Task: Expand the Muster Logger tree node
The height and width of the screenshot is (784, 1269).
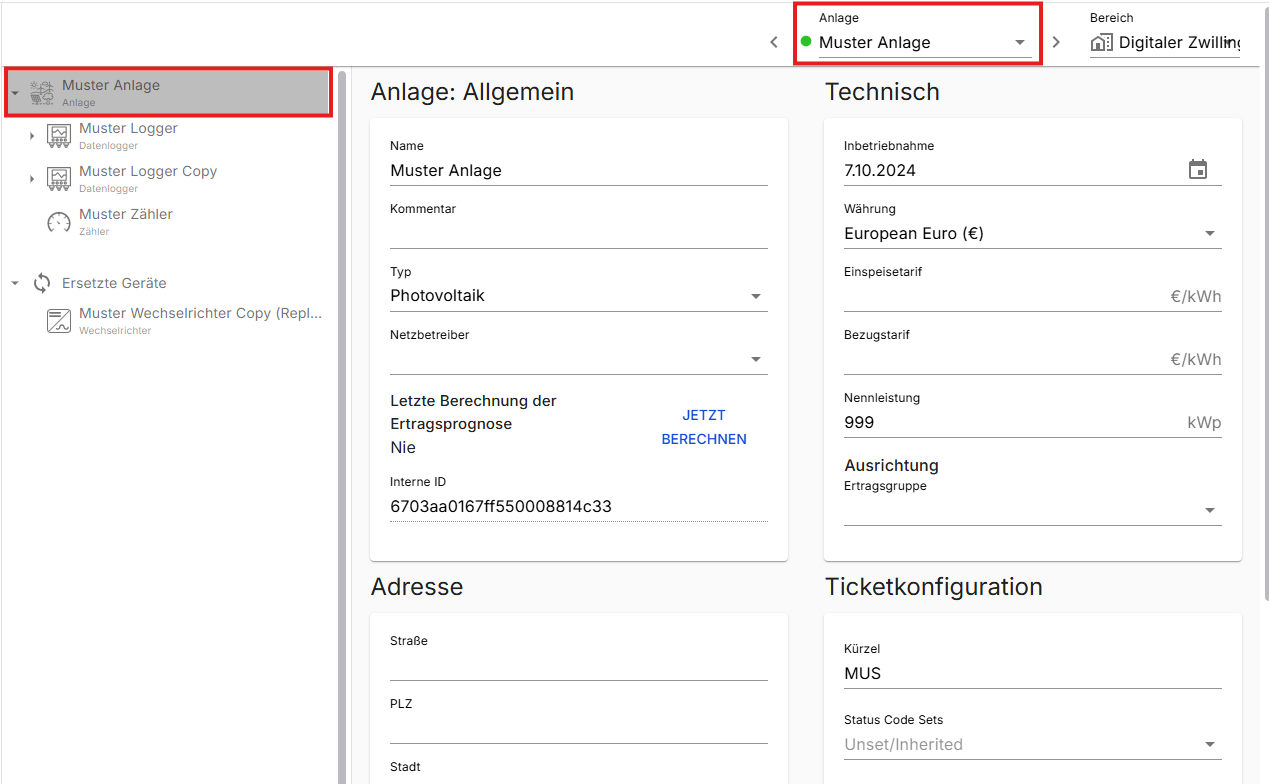Action: pyautogui.click(x=32, y=136)
